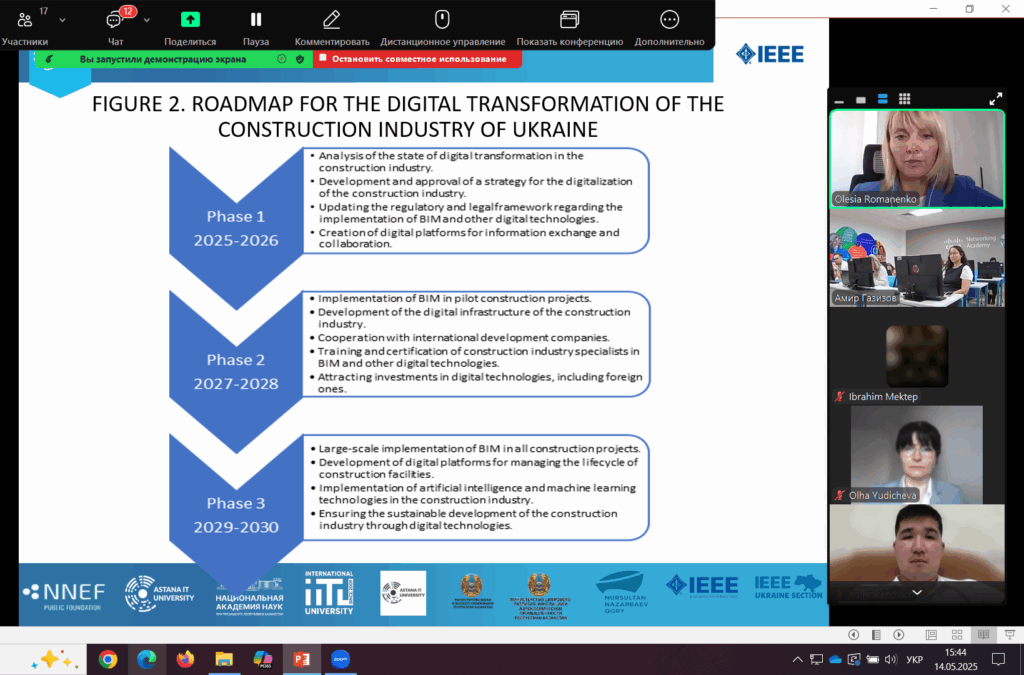Click the green shield security icon
The height and width of the screenshot is (675, 1024).
(x=300, y=59)
